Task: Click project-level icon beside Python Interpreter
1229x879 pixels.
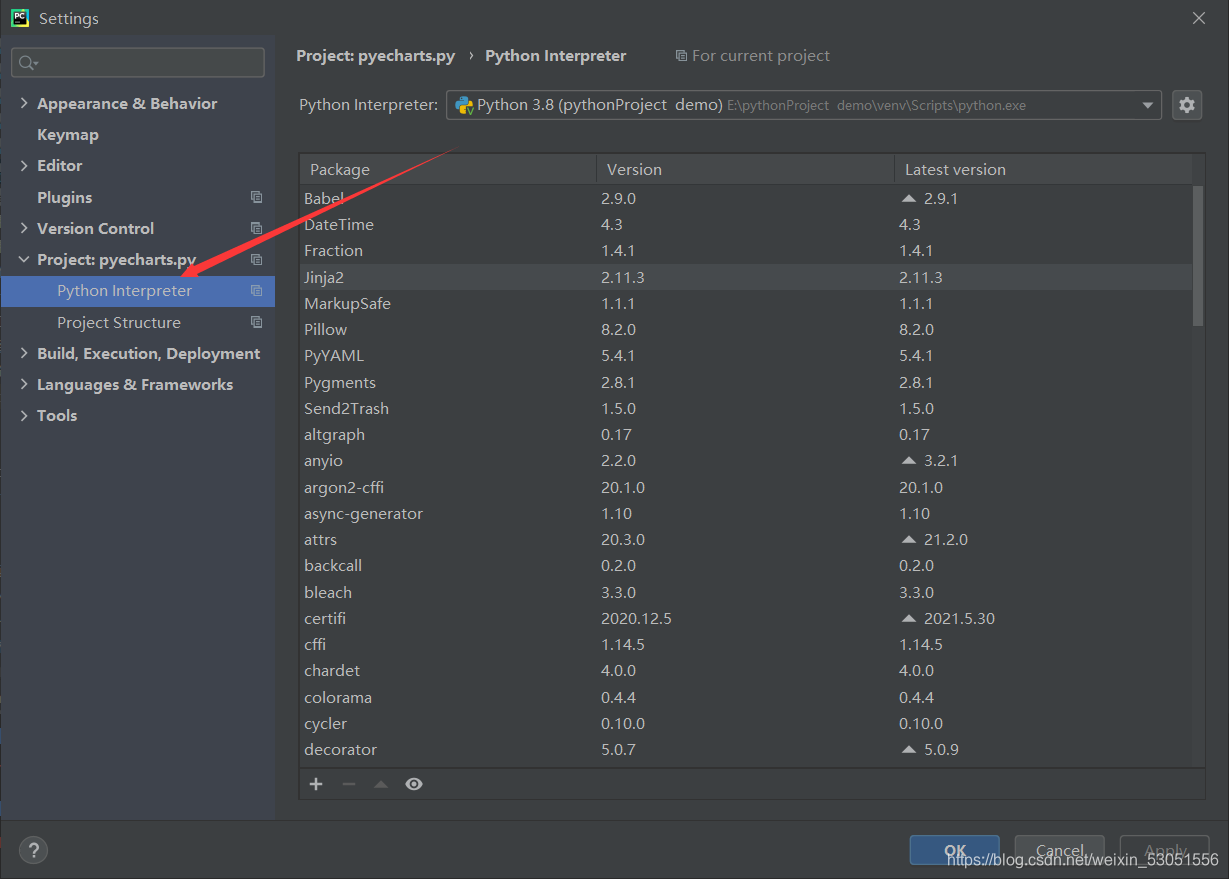Action: pos(256,291)
